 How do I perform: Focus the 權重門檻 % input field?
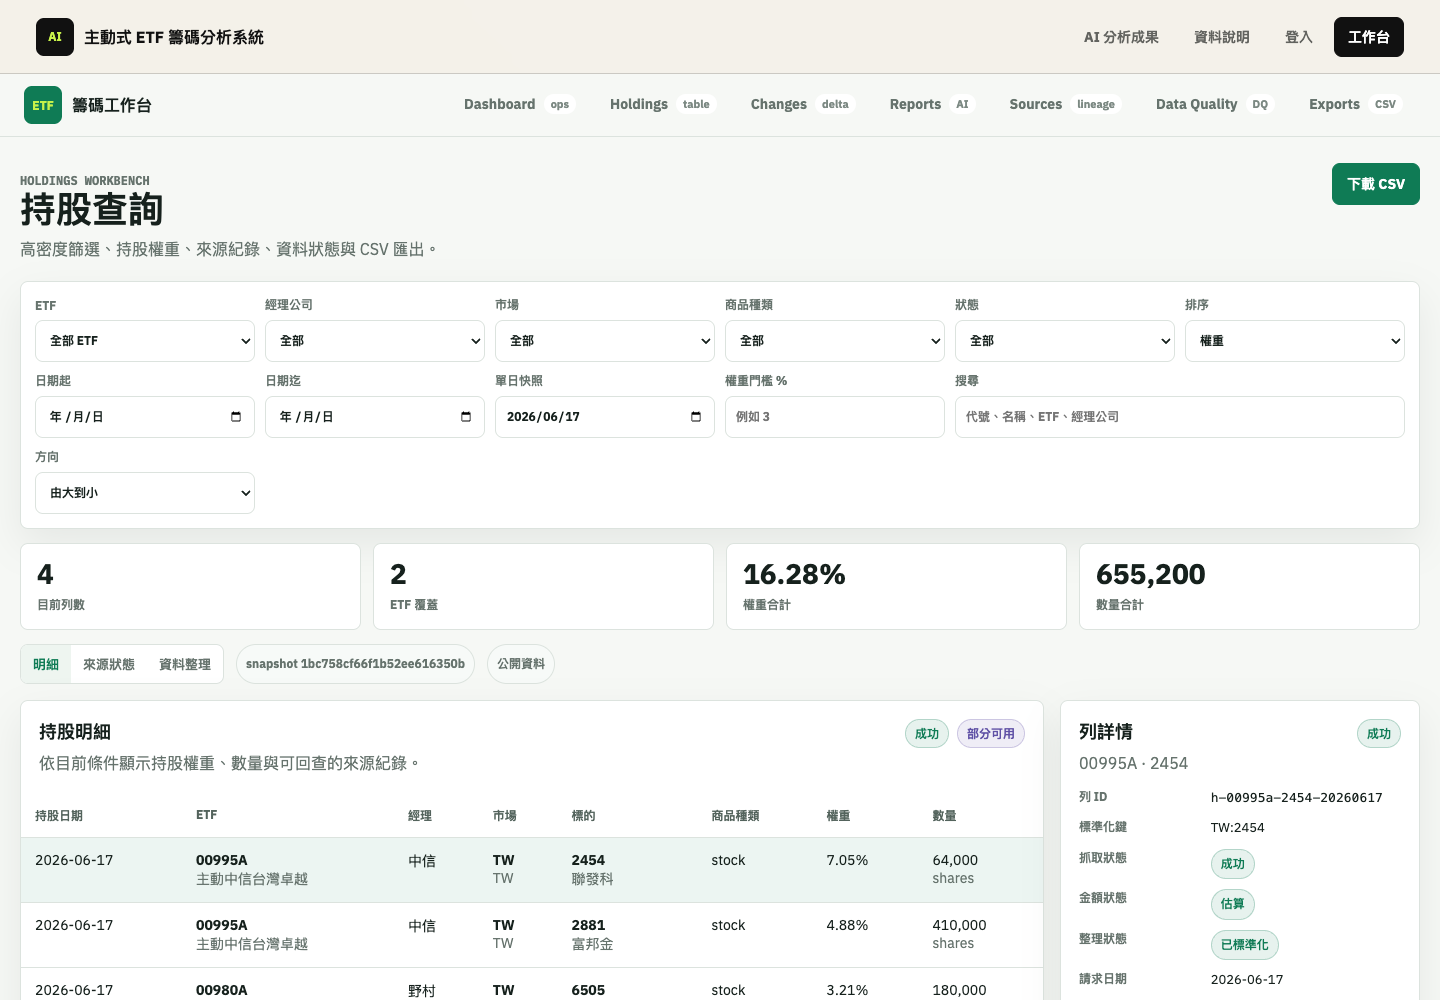pyautogui.click(x=835, y=417)
